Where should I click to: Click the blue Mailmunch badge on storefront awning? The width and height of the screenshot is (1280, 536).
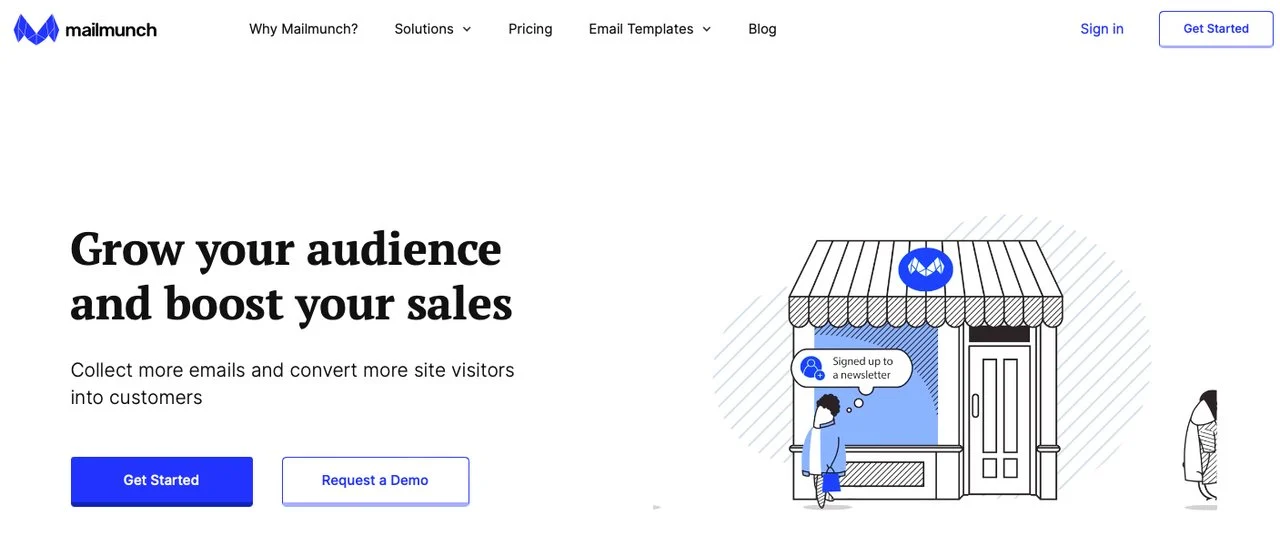pyautogui.click(x=925, y=268)
